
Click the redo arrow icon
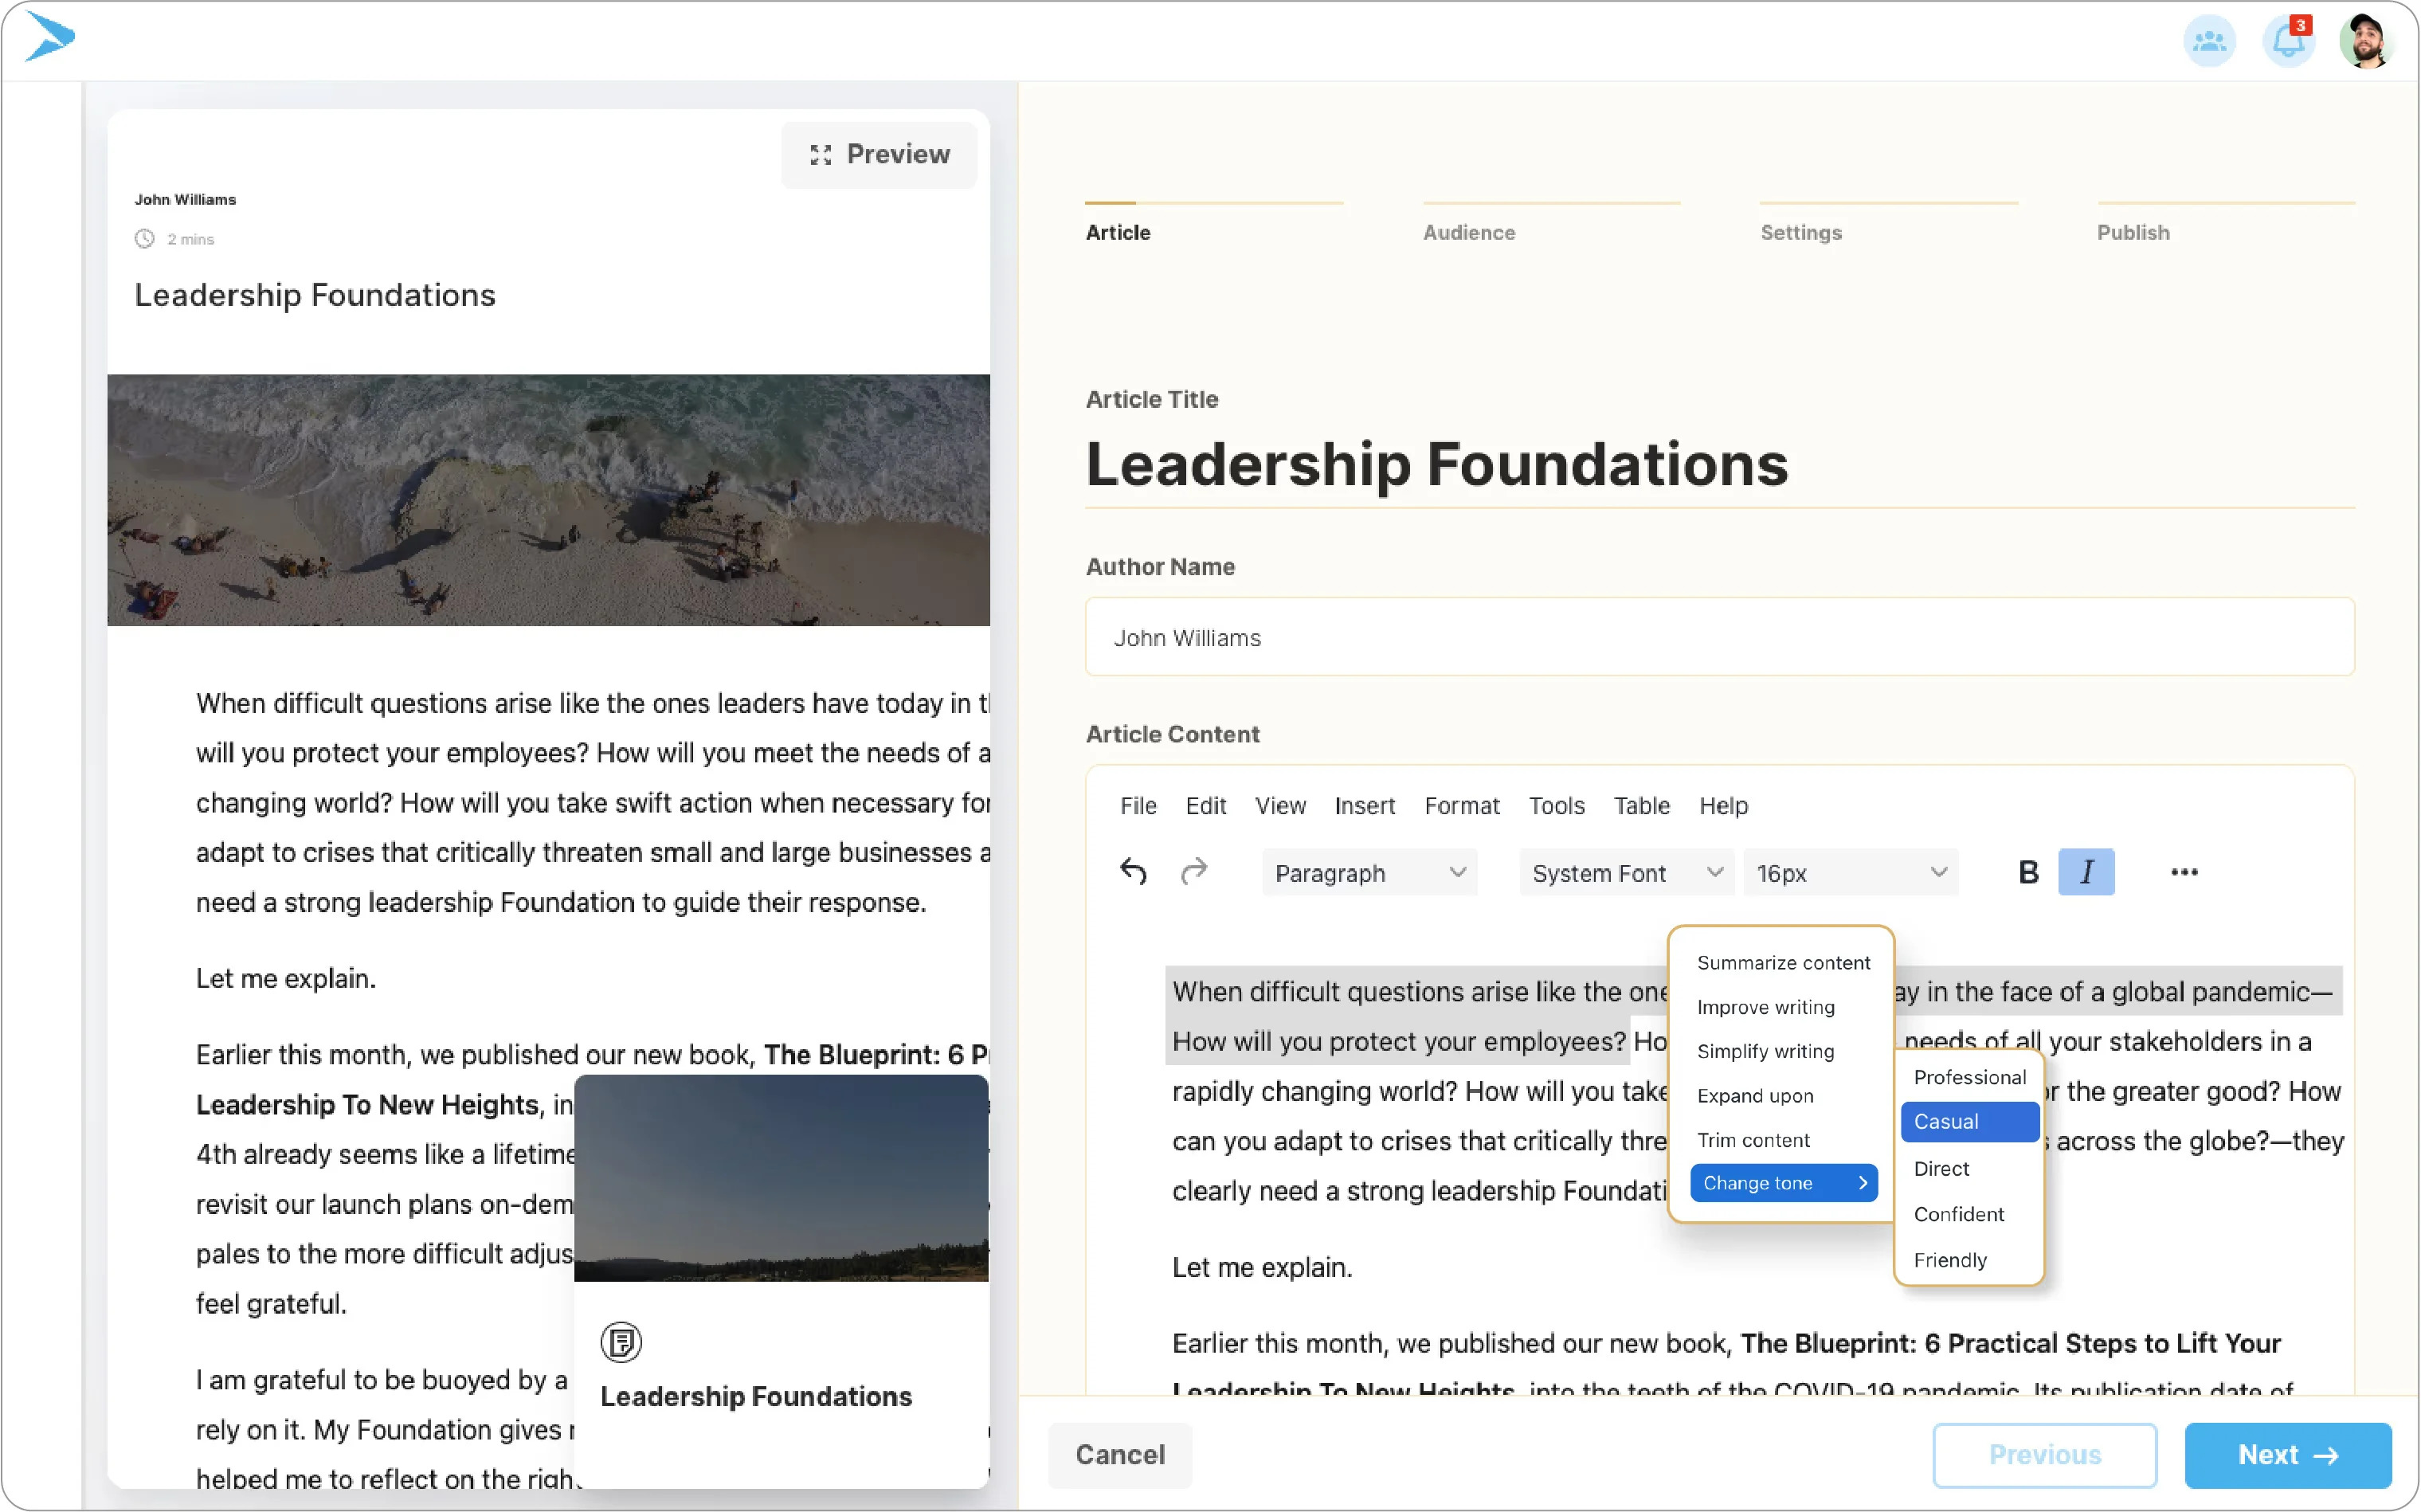[x=1194, y=872]
